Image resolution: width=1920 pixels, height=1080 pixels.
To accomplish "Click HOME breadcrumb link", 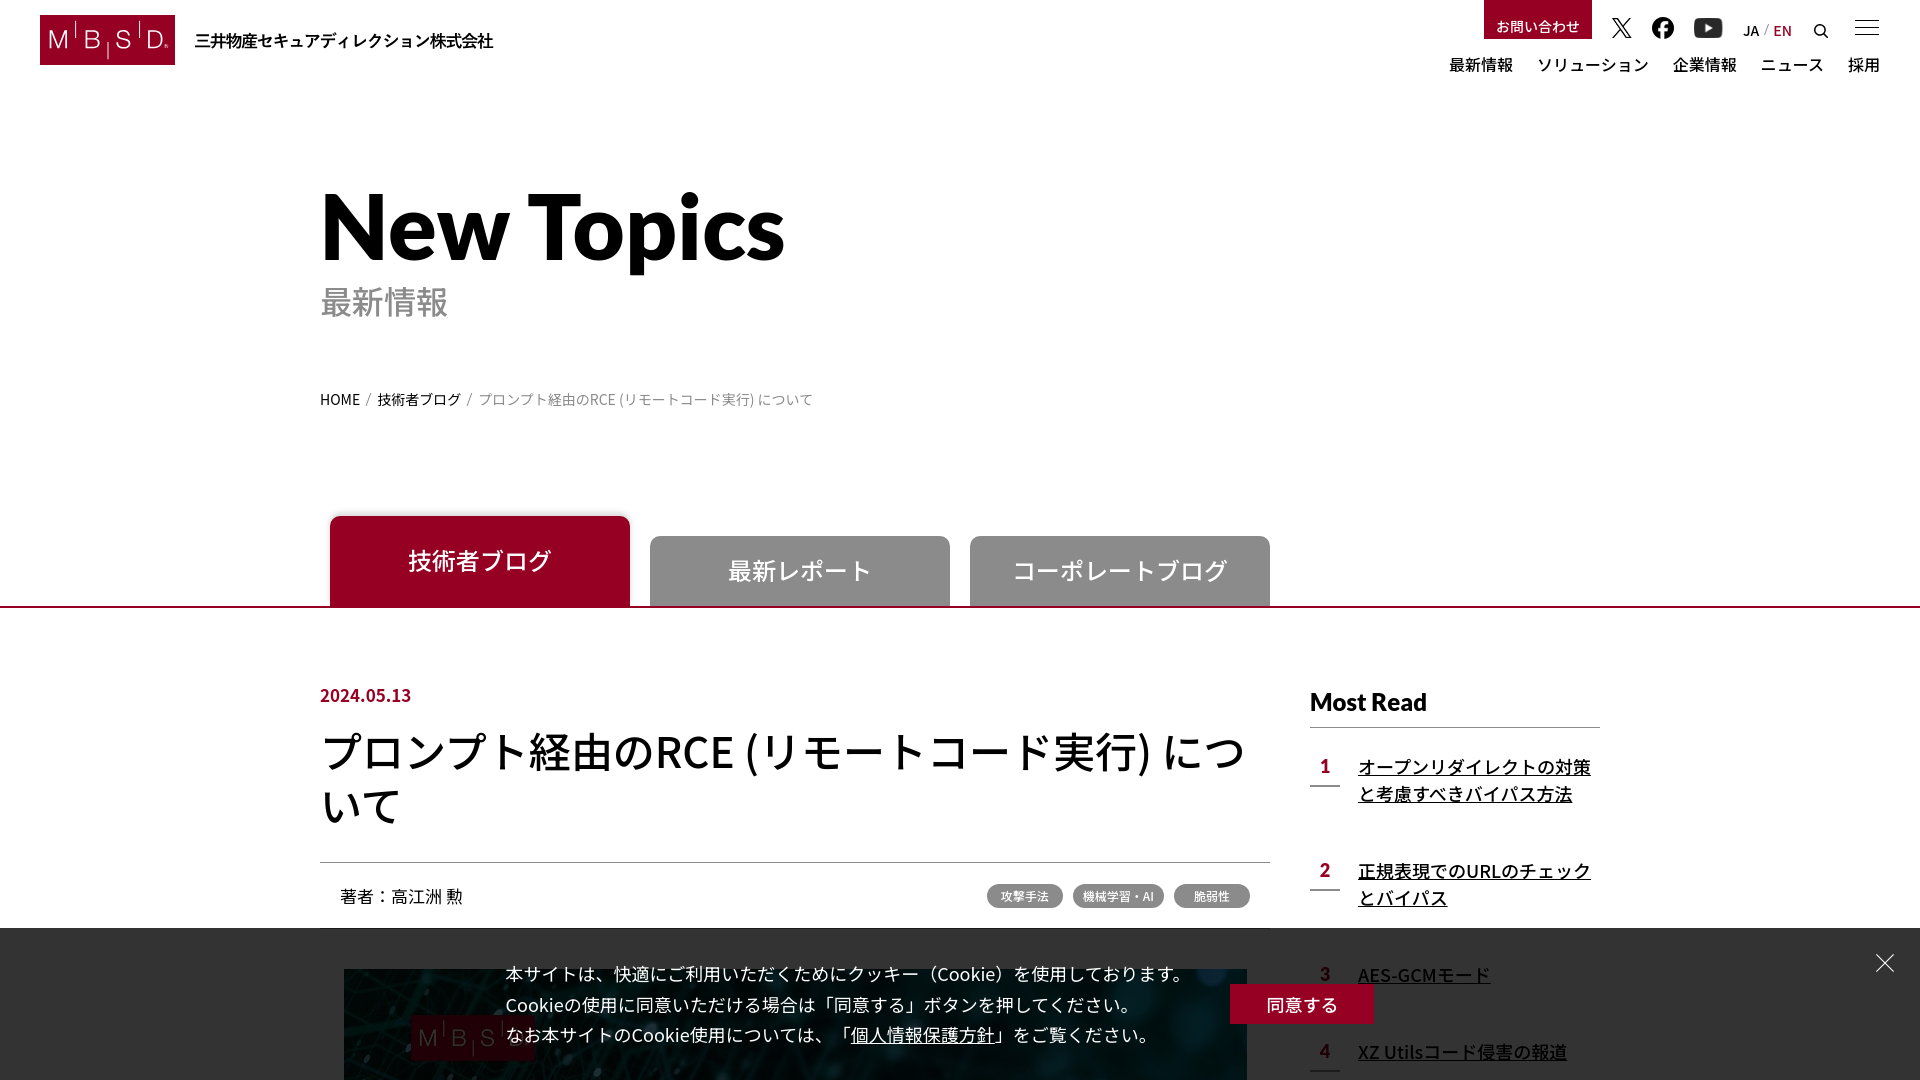I will point(340,398).
